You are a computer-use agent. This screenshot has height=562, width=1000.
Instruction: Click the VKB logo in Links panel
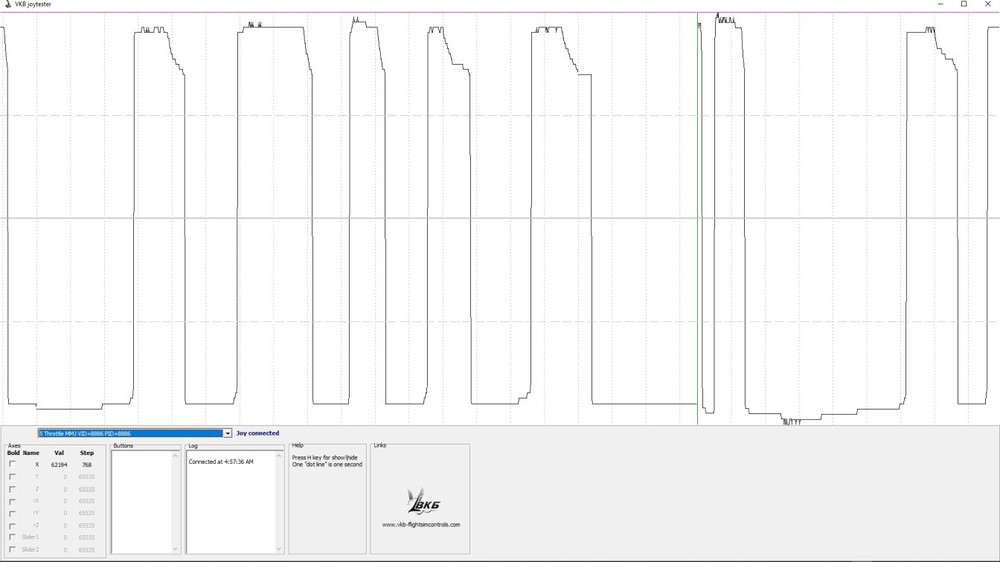click(422, 501)
